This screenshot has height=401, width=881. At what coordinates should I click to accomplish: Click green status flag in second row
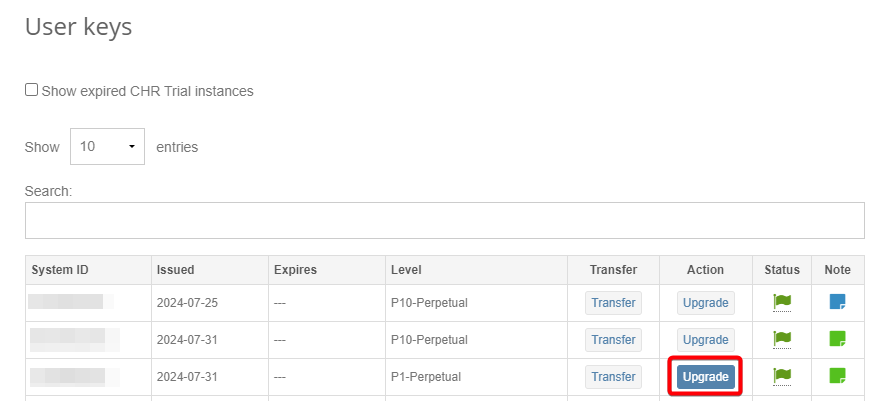(782, 339)
